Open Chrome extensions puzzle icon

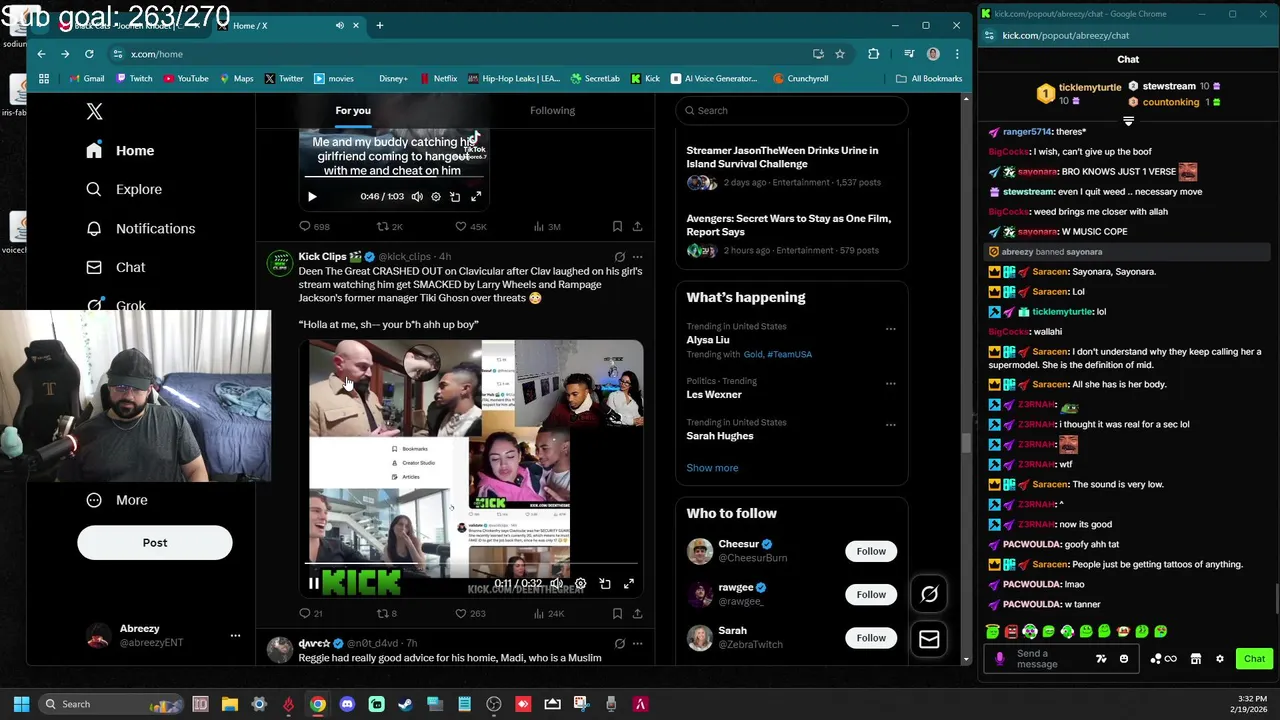pos(873,54)
